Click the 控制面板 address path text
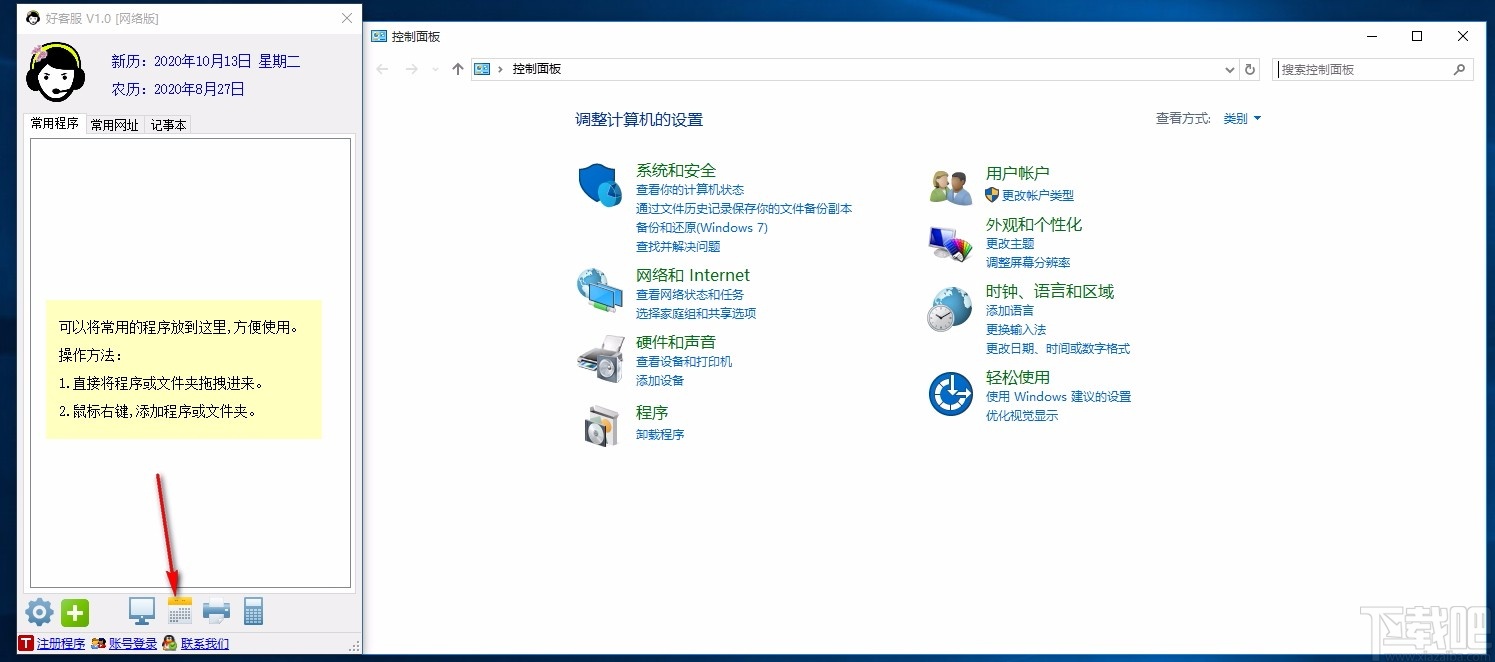 coord(537,69)
